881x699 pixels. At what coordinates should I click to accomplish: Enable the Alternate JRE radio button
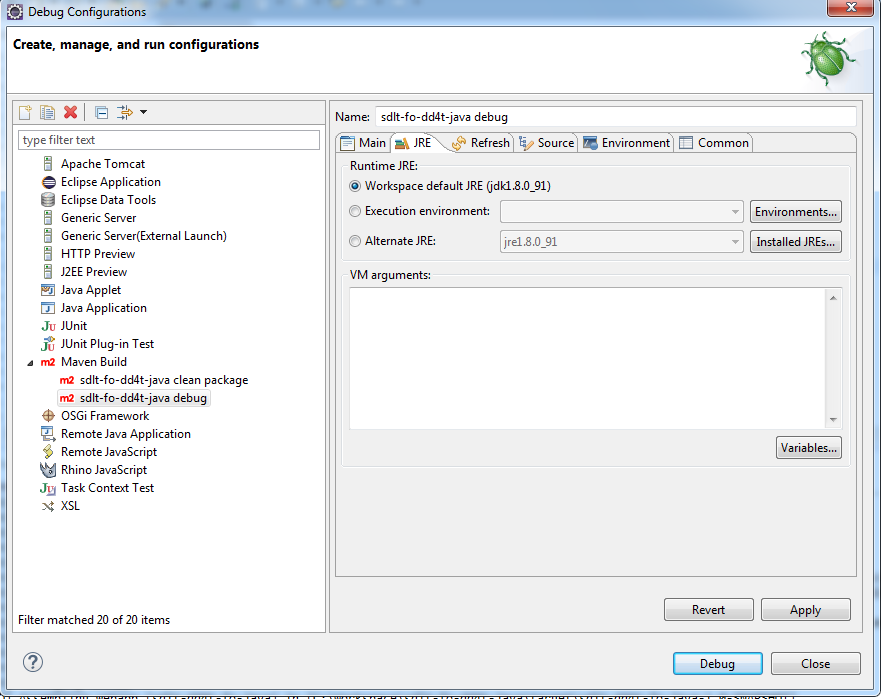pos(355,241)
